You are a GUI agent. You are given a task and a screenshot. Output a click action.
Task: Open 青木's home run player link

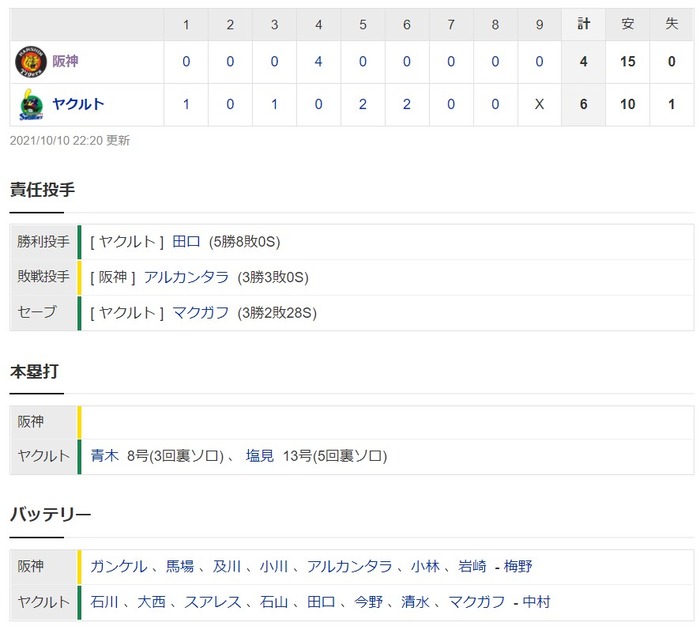[104, 456]
